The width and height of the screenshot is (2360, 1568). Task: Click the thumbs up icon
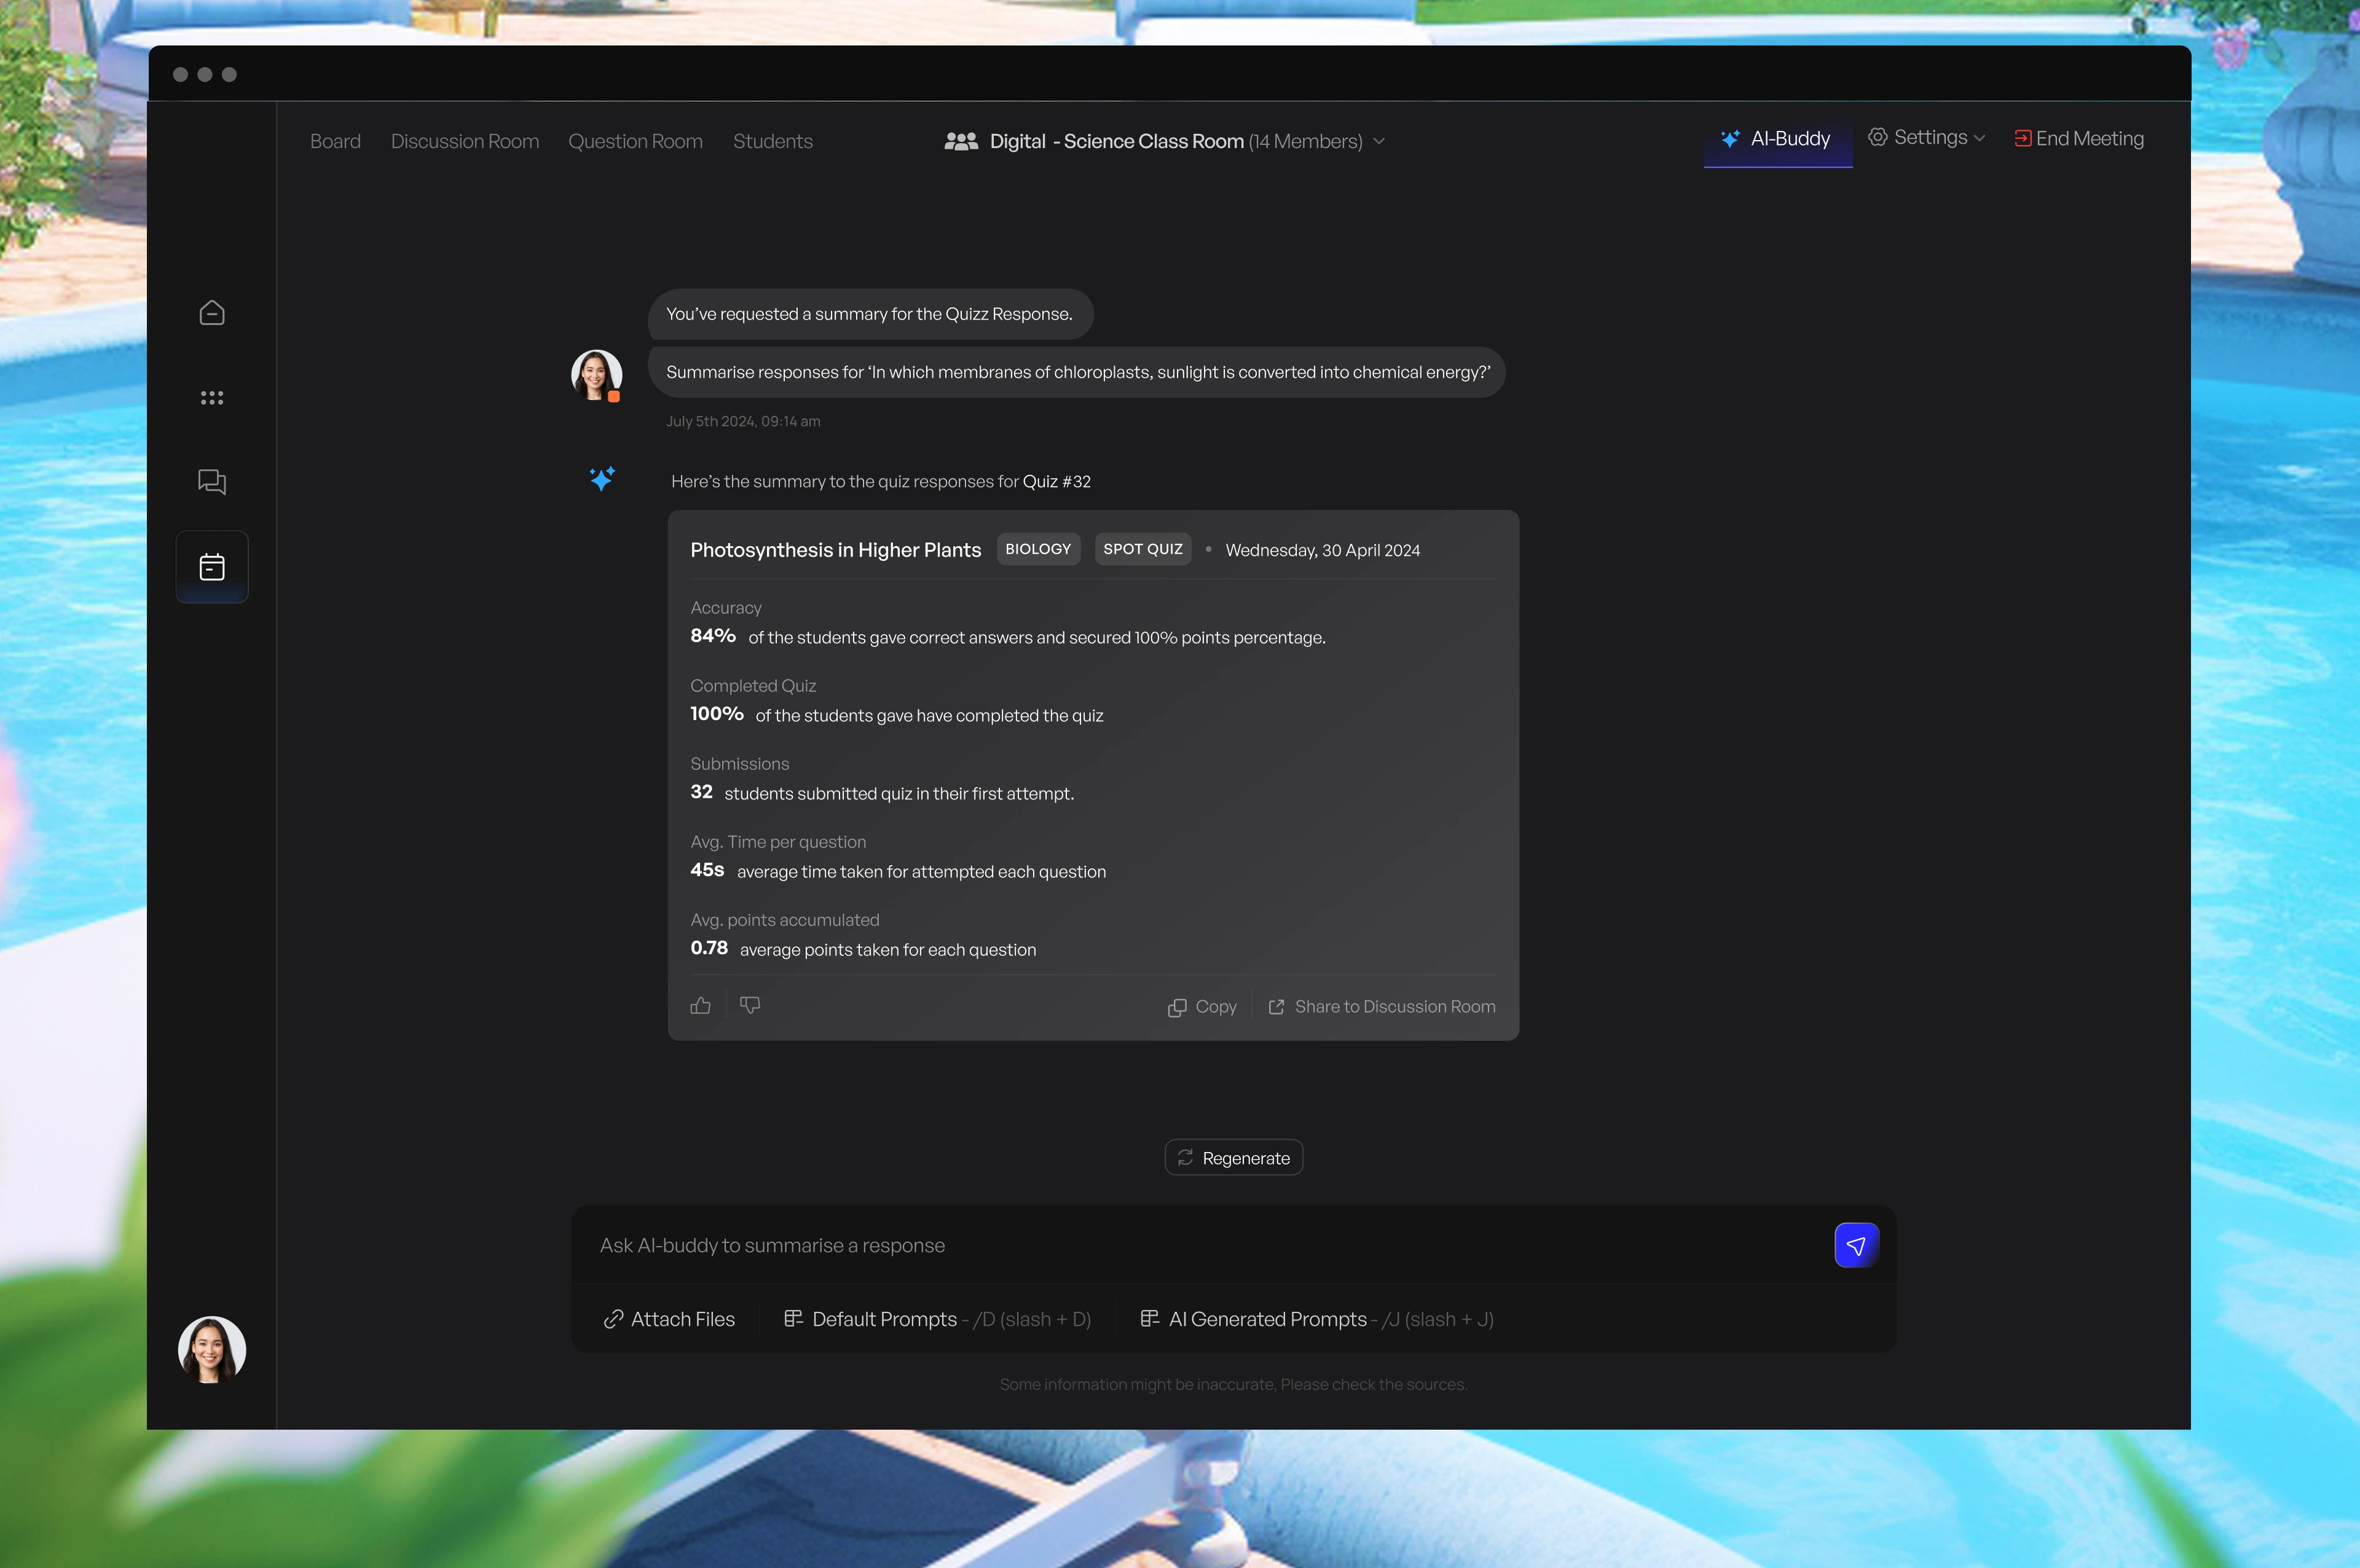pos(700,1006)
